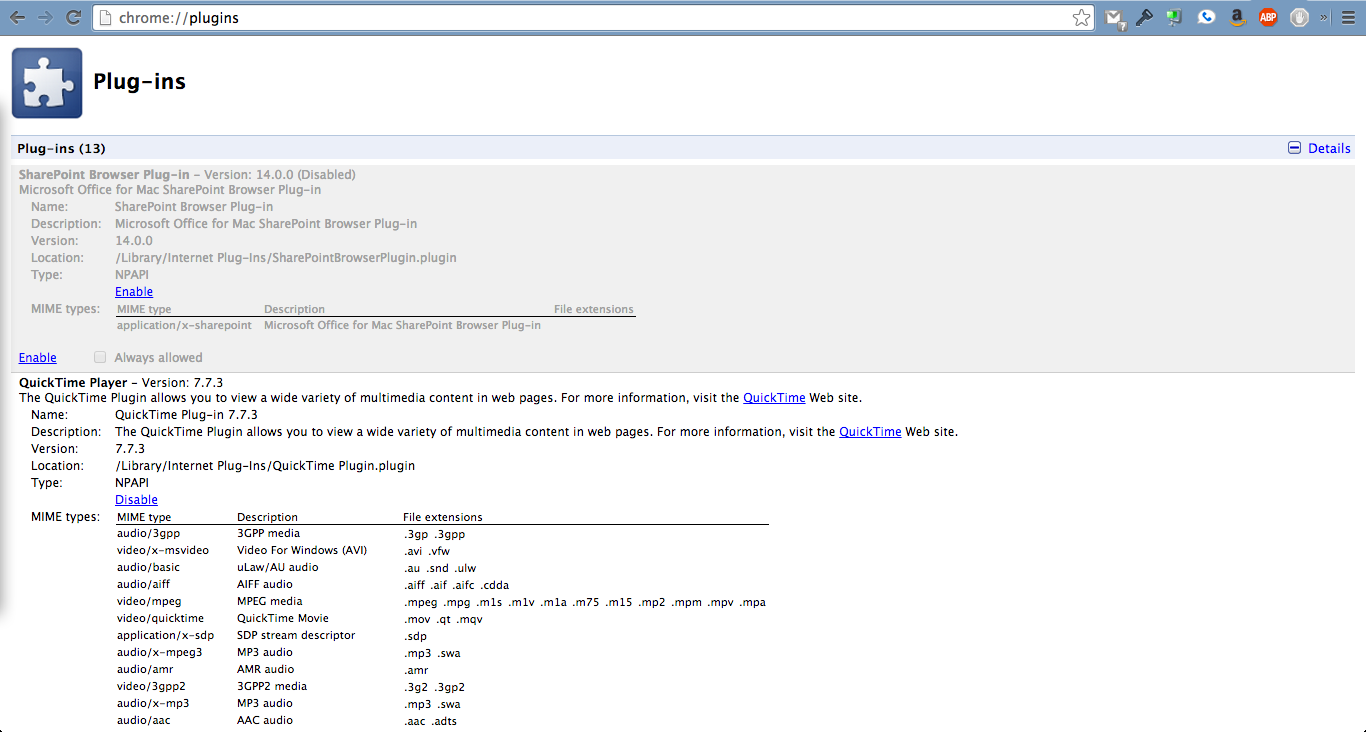Click the audio/basic MIME type
The image size is (1366, 732).
[x=148, y=568]
